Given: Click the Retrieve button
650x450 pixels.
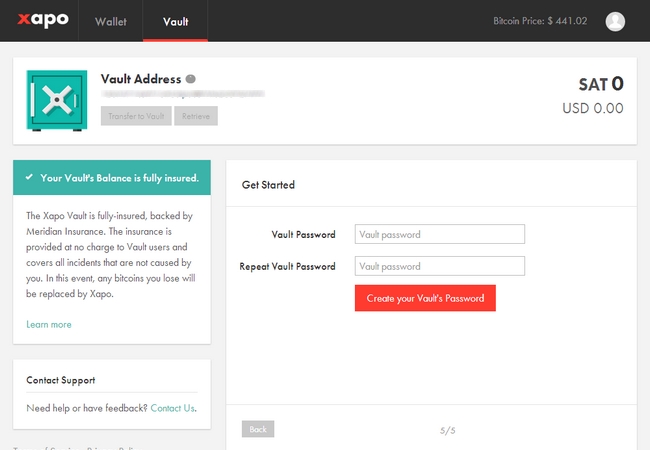Looking at the screenshot, I should (196, 116).
